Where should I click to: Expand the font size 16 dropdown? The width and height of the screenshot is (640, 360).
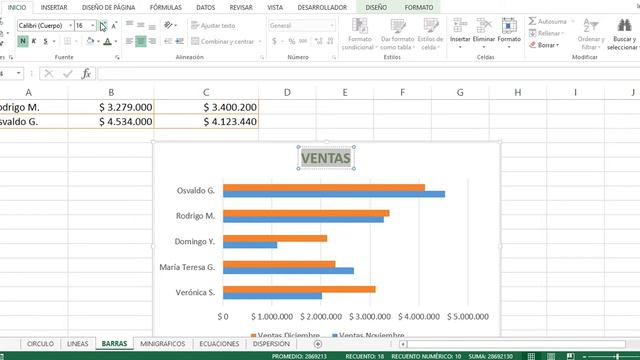pos(93,25)
